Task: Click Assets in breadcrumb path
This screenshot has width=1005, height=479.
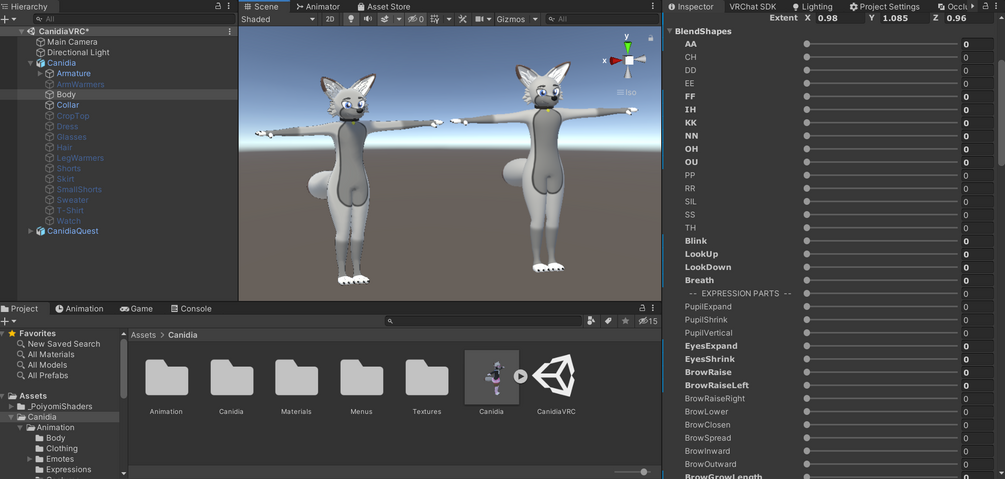Action: [144, 335]
